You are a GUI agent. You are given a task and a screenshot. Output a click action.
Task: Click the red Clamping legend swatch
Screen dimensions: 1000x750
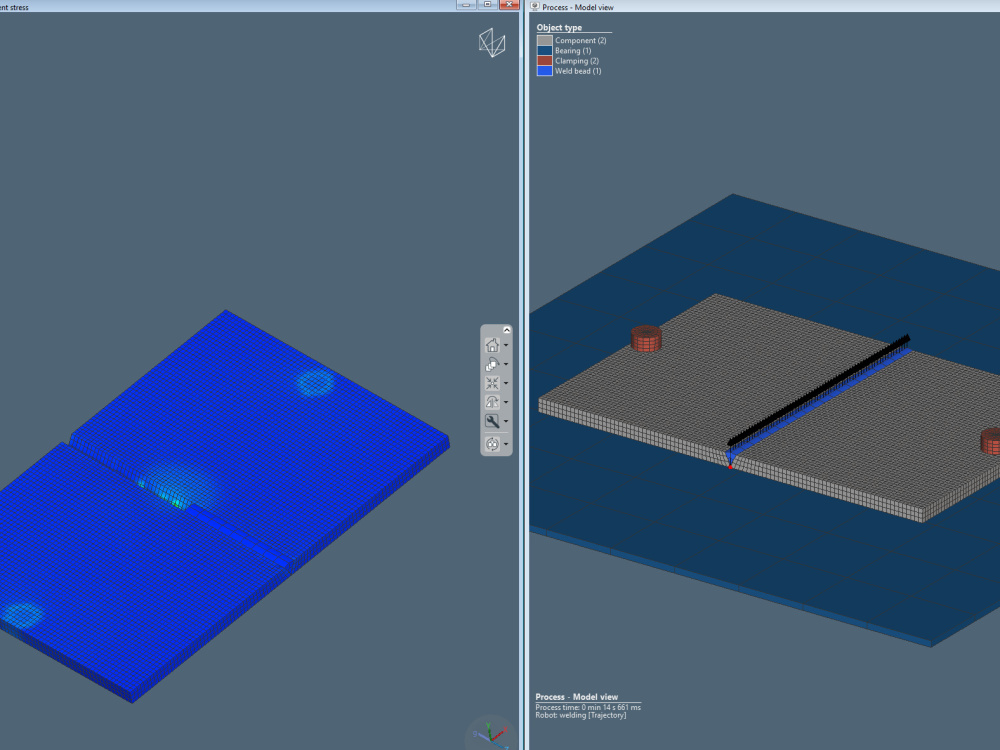[545, 61]
